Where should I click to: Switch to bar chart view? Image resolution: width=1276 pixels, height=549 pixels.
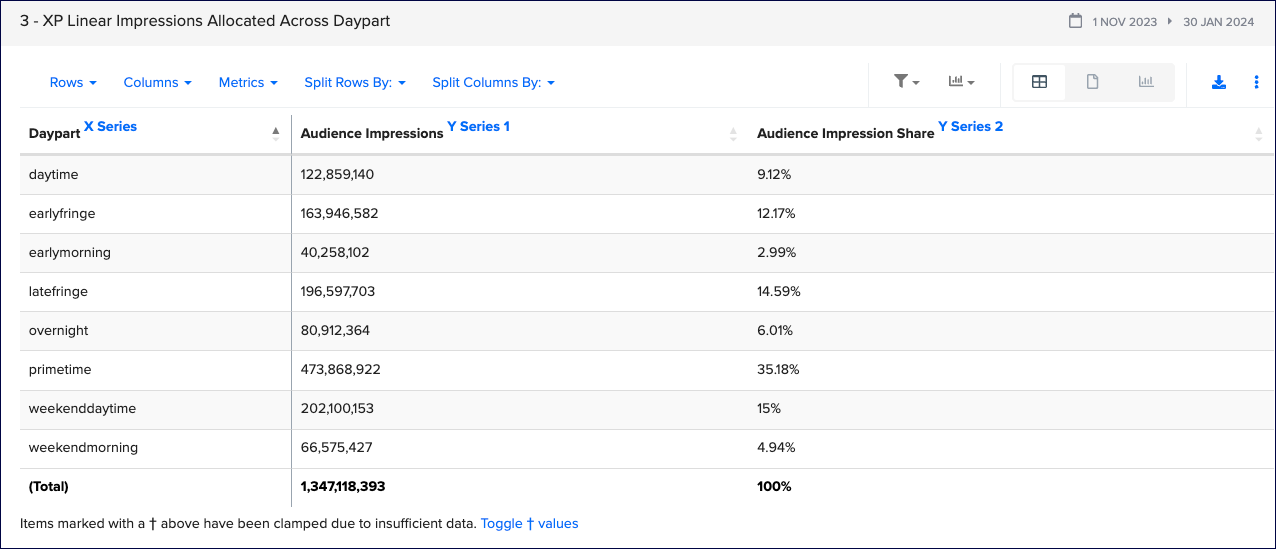pos(1146,82)
